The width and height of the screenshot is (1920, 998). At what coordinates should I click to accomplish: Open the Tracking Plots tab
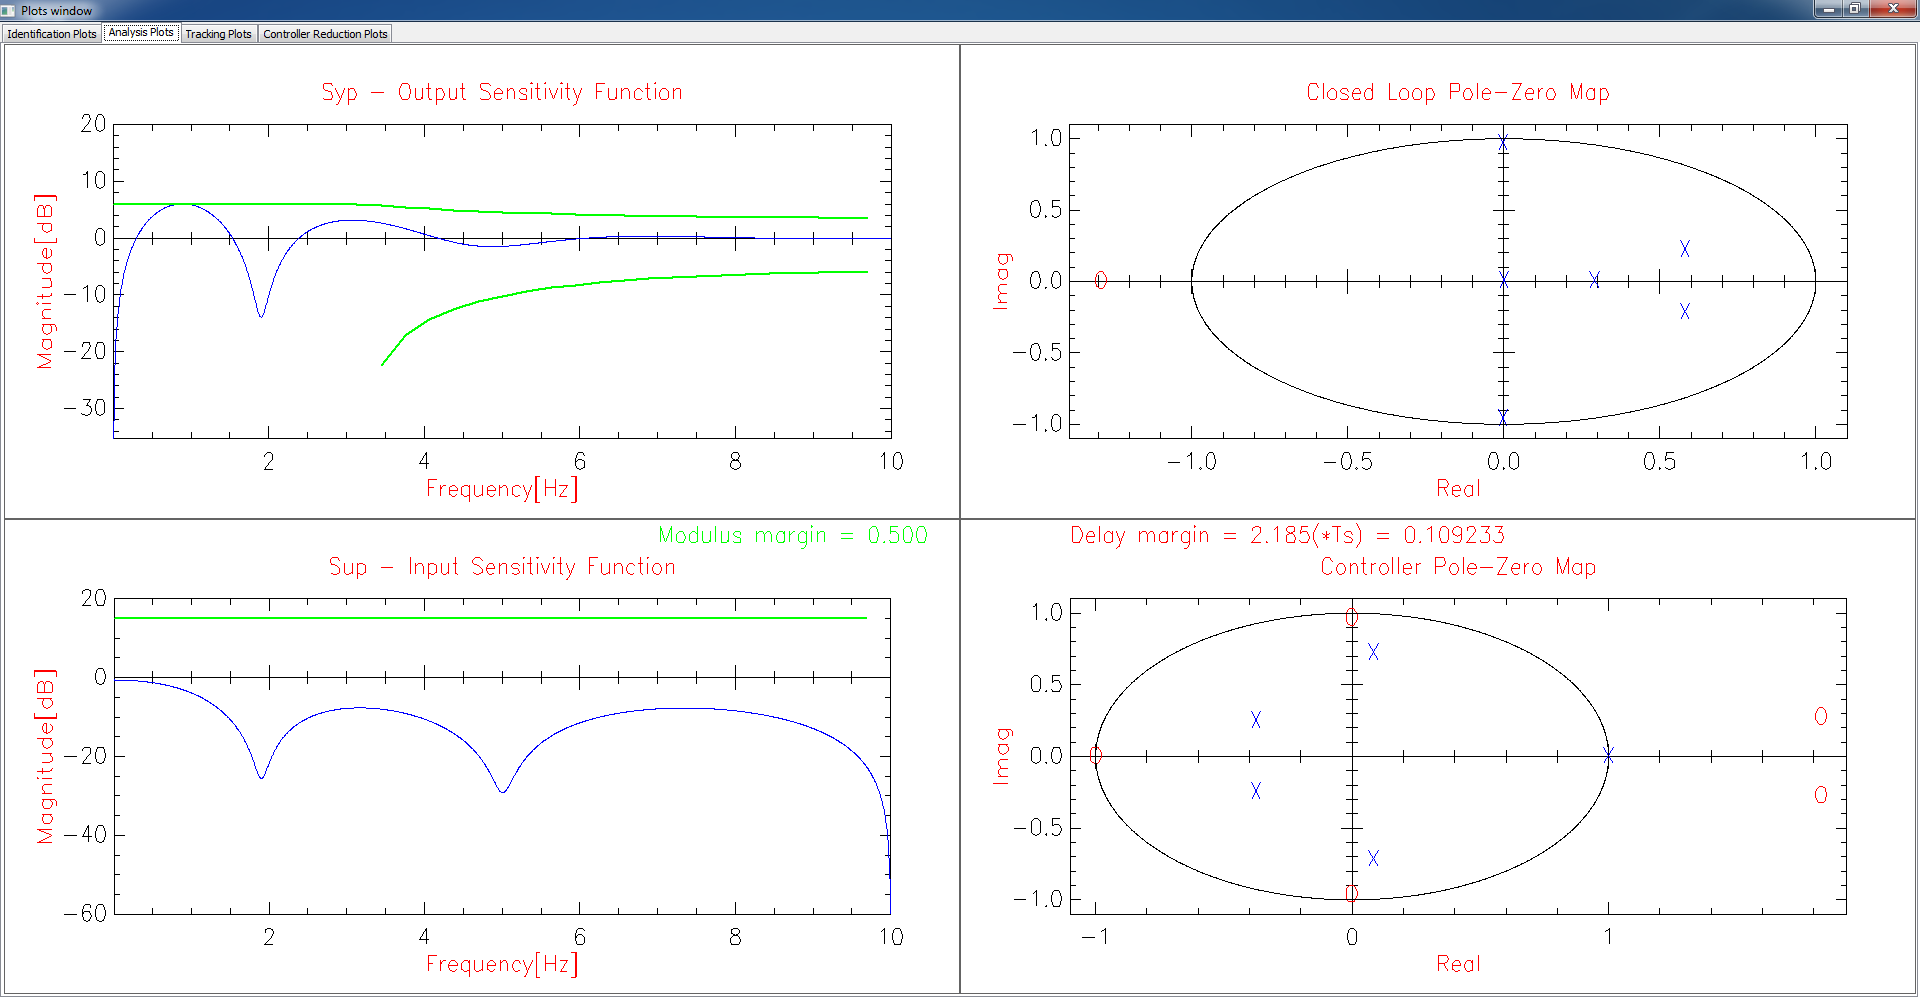218,33
